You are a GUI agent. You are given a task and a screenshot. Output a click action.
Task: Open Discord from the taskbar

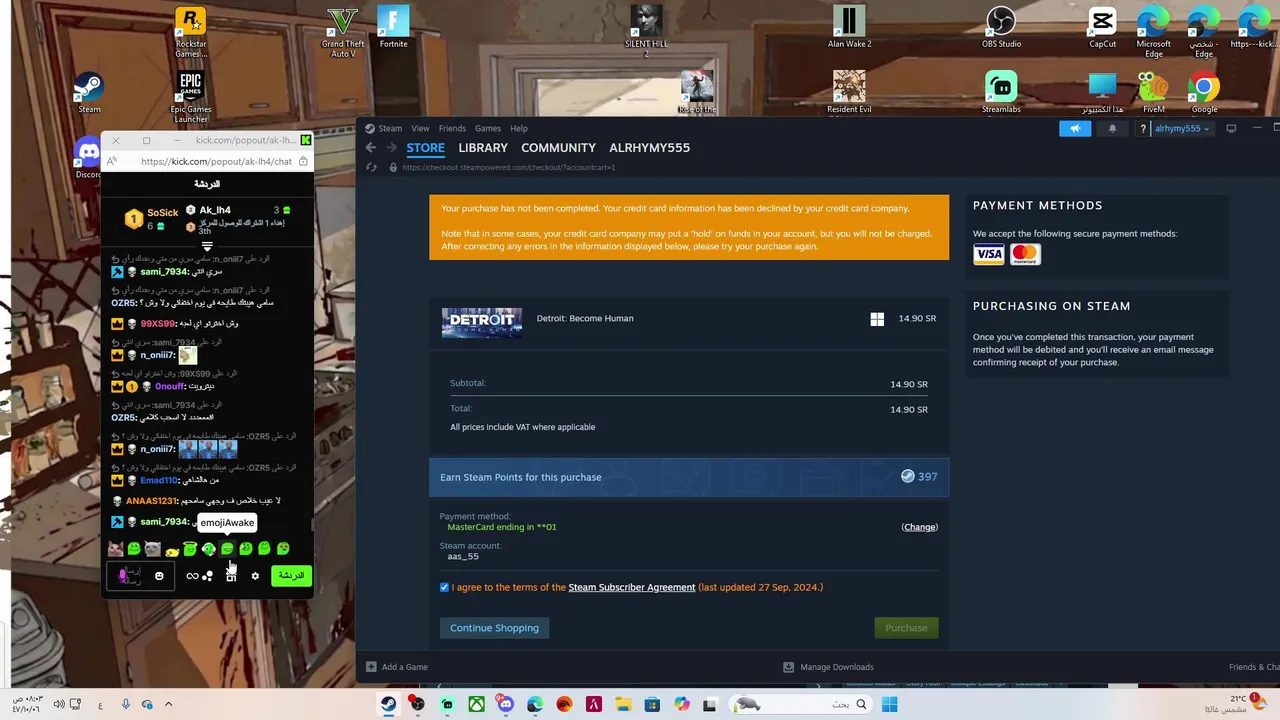(x=506, y=704)
